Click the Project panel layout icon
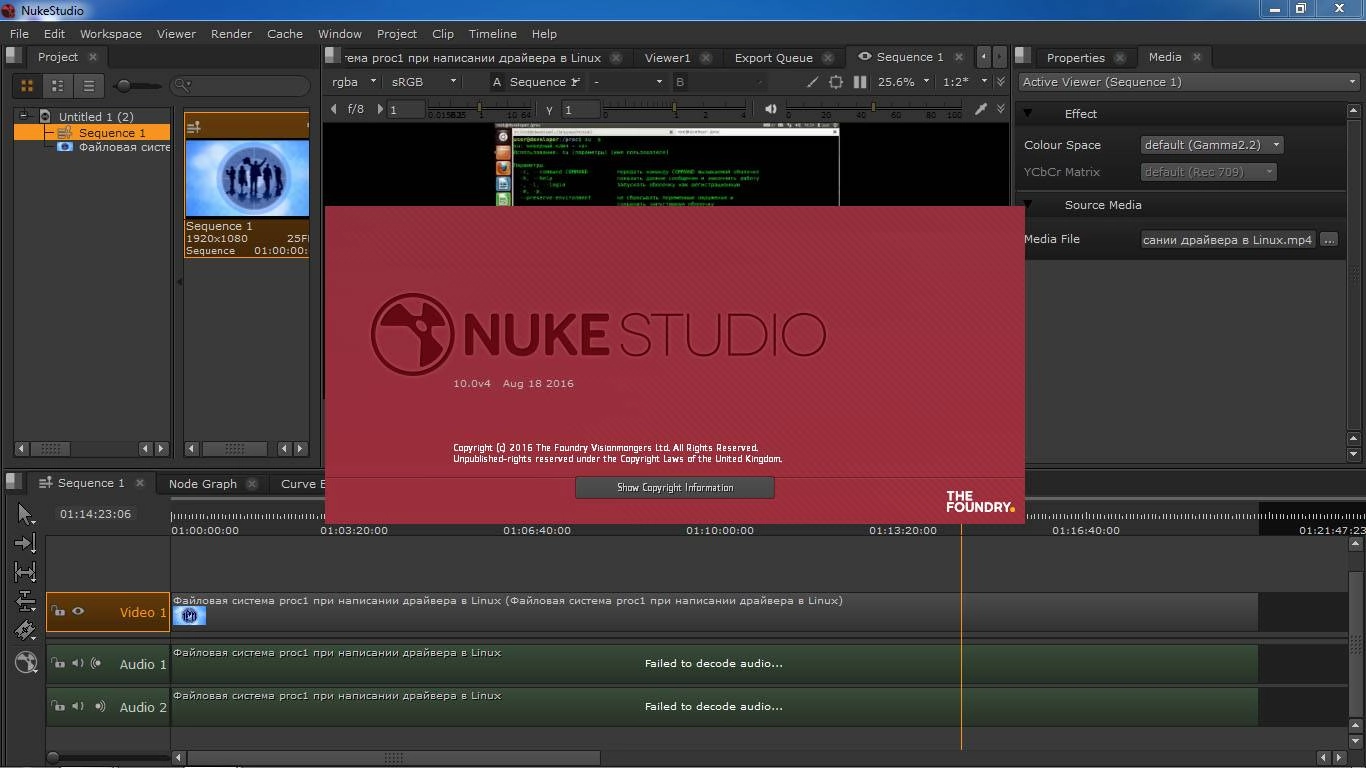The height and width of the screenshot is (768, 1366). 16,57
